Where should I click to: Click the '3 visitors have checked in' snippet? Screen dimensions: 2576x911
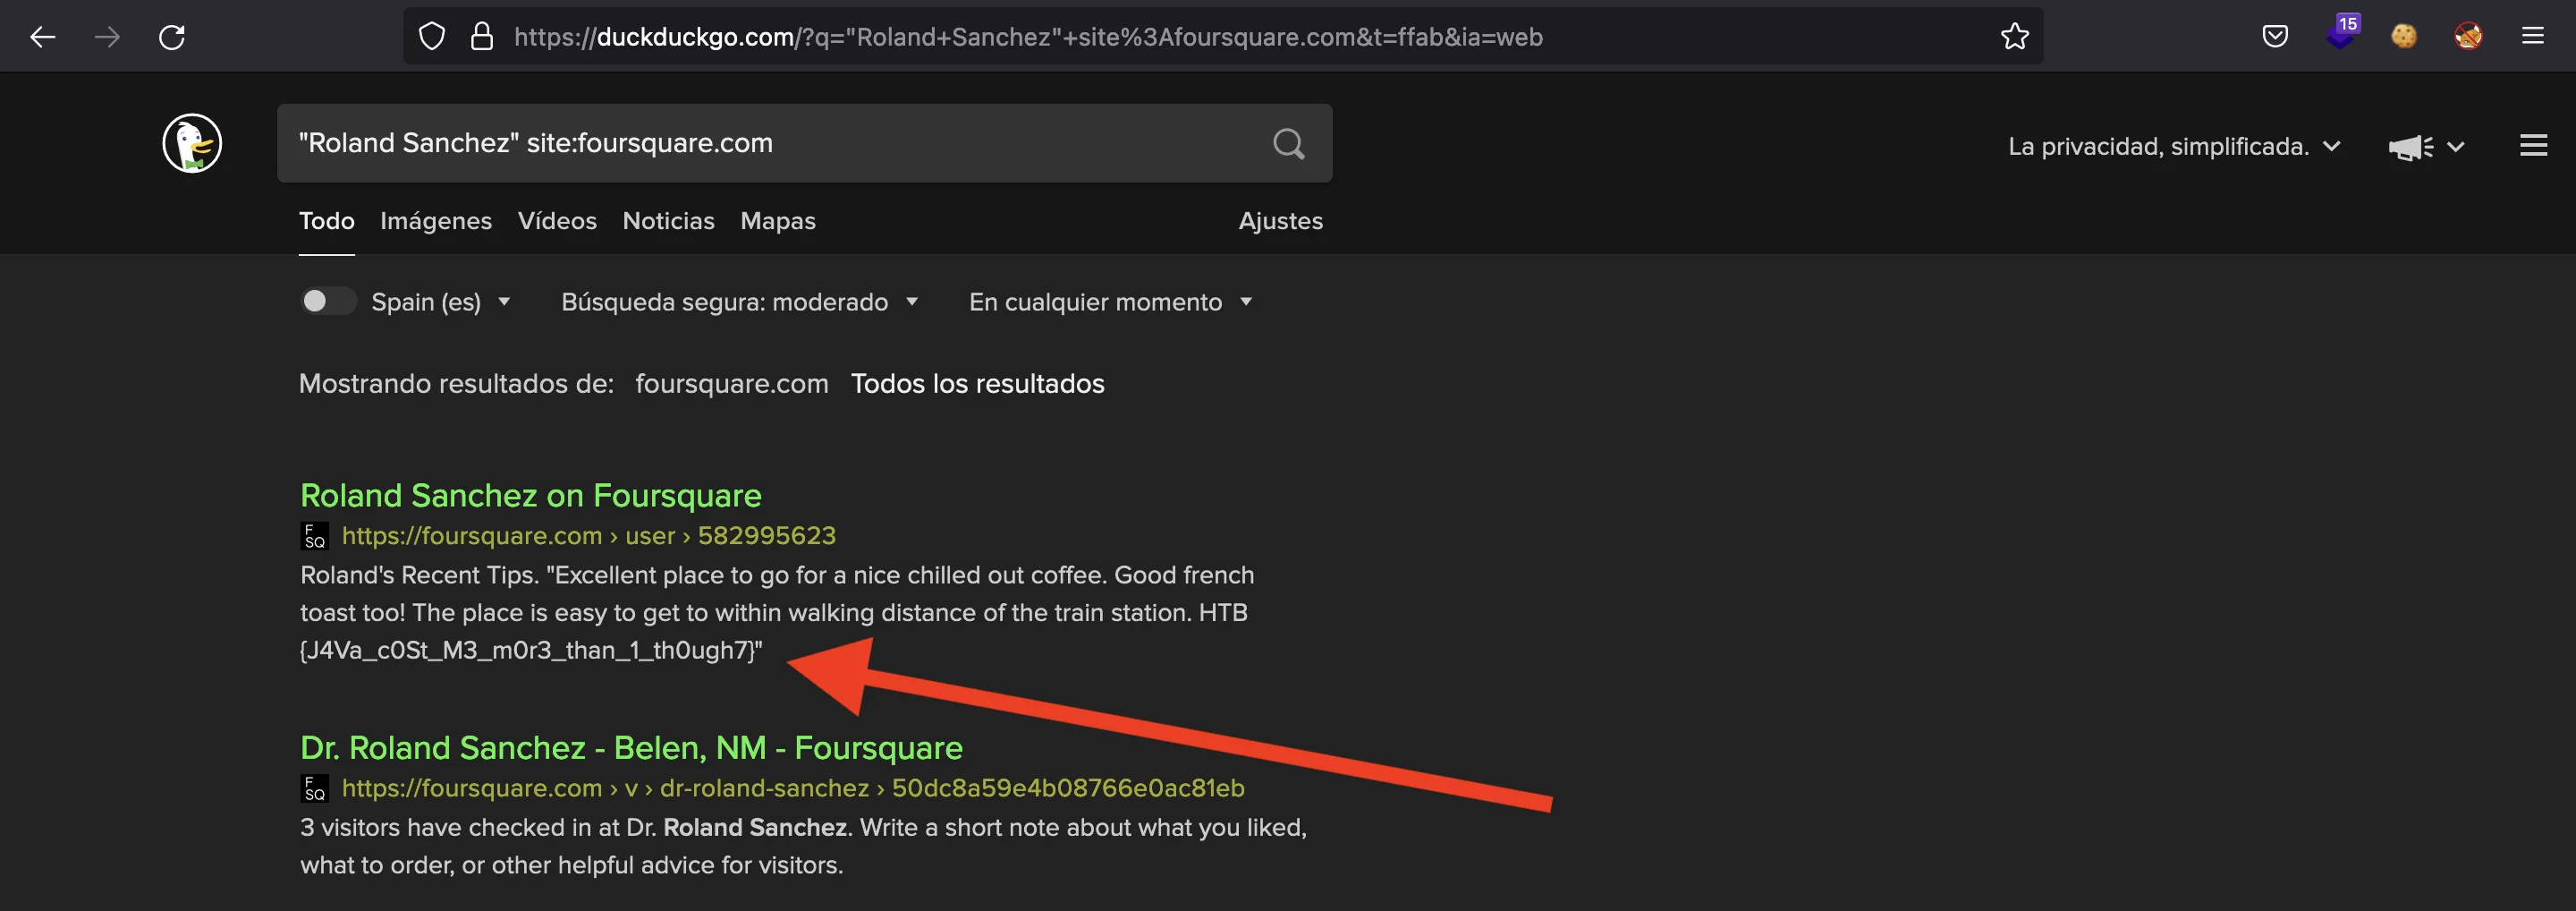coord(803,846)
